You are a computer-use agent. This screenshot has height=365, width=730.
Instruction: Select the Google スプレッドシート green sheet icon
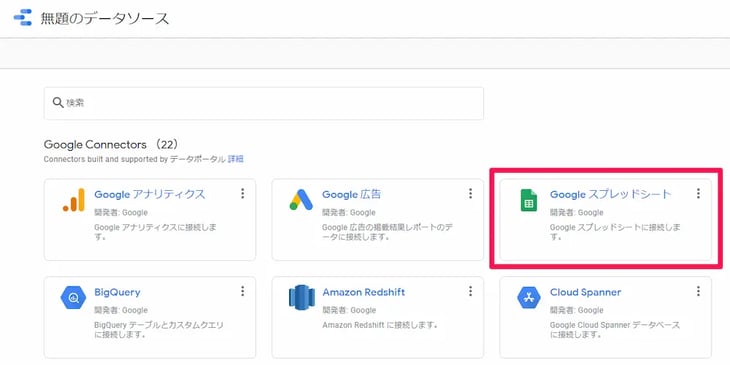tap(529, 200)
